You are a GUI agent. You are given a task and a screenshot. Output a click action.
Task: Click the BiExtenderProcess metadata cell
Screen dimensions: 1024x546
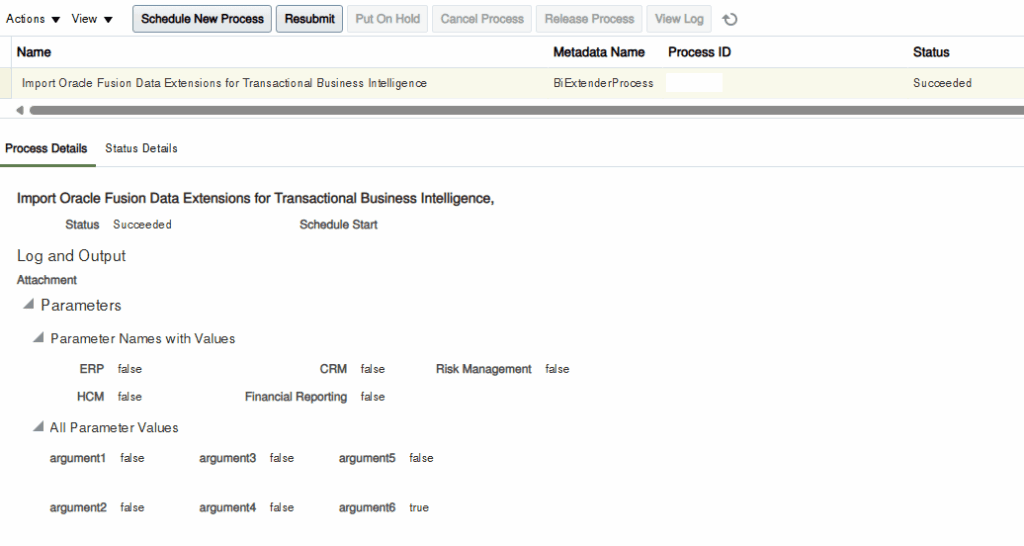[603, 83]
